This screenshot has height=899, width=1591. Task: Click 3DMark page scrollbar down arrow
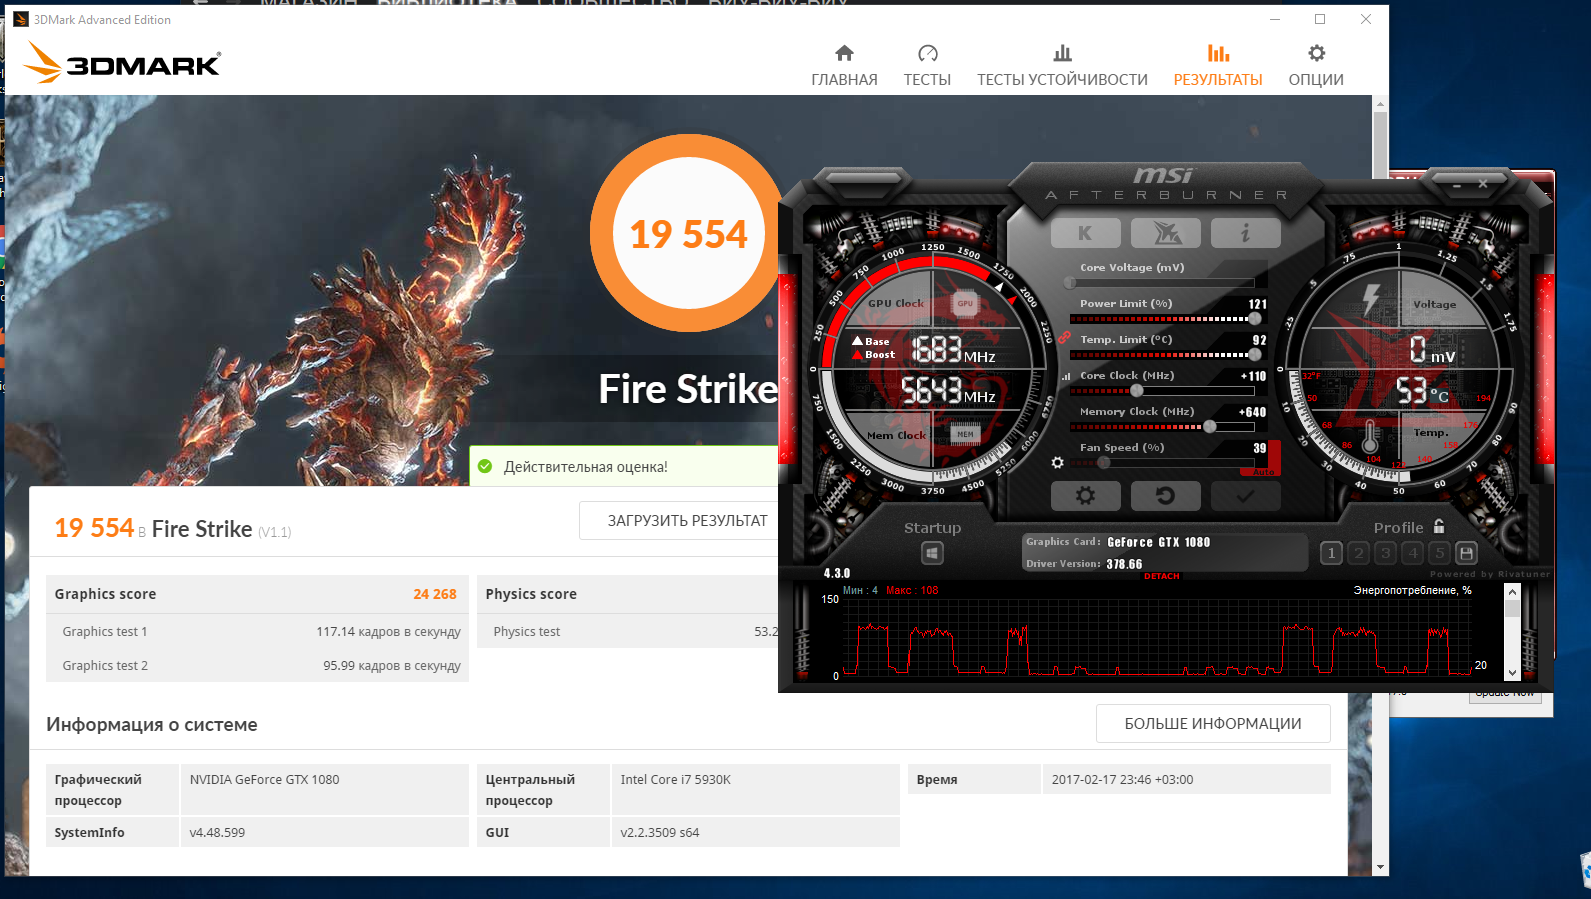pos(1381,867)
